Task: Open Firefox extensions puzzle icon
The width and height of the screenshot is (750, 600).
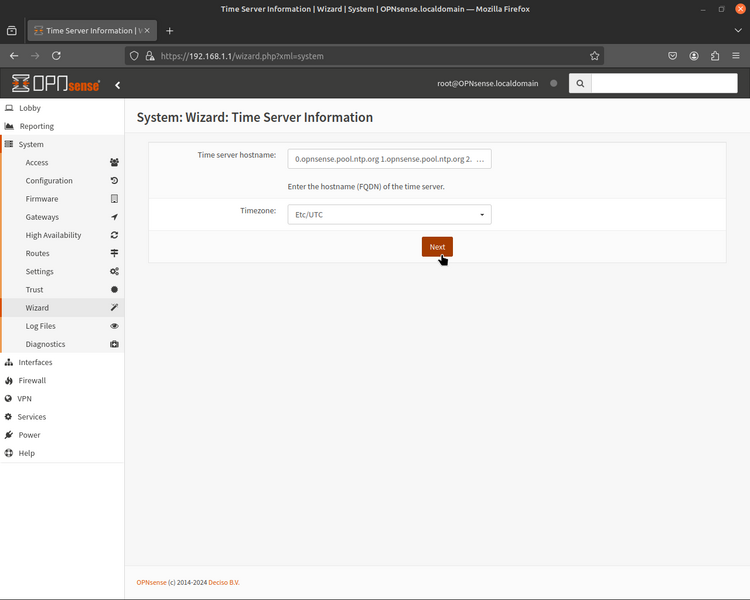Action: [715, 56]
